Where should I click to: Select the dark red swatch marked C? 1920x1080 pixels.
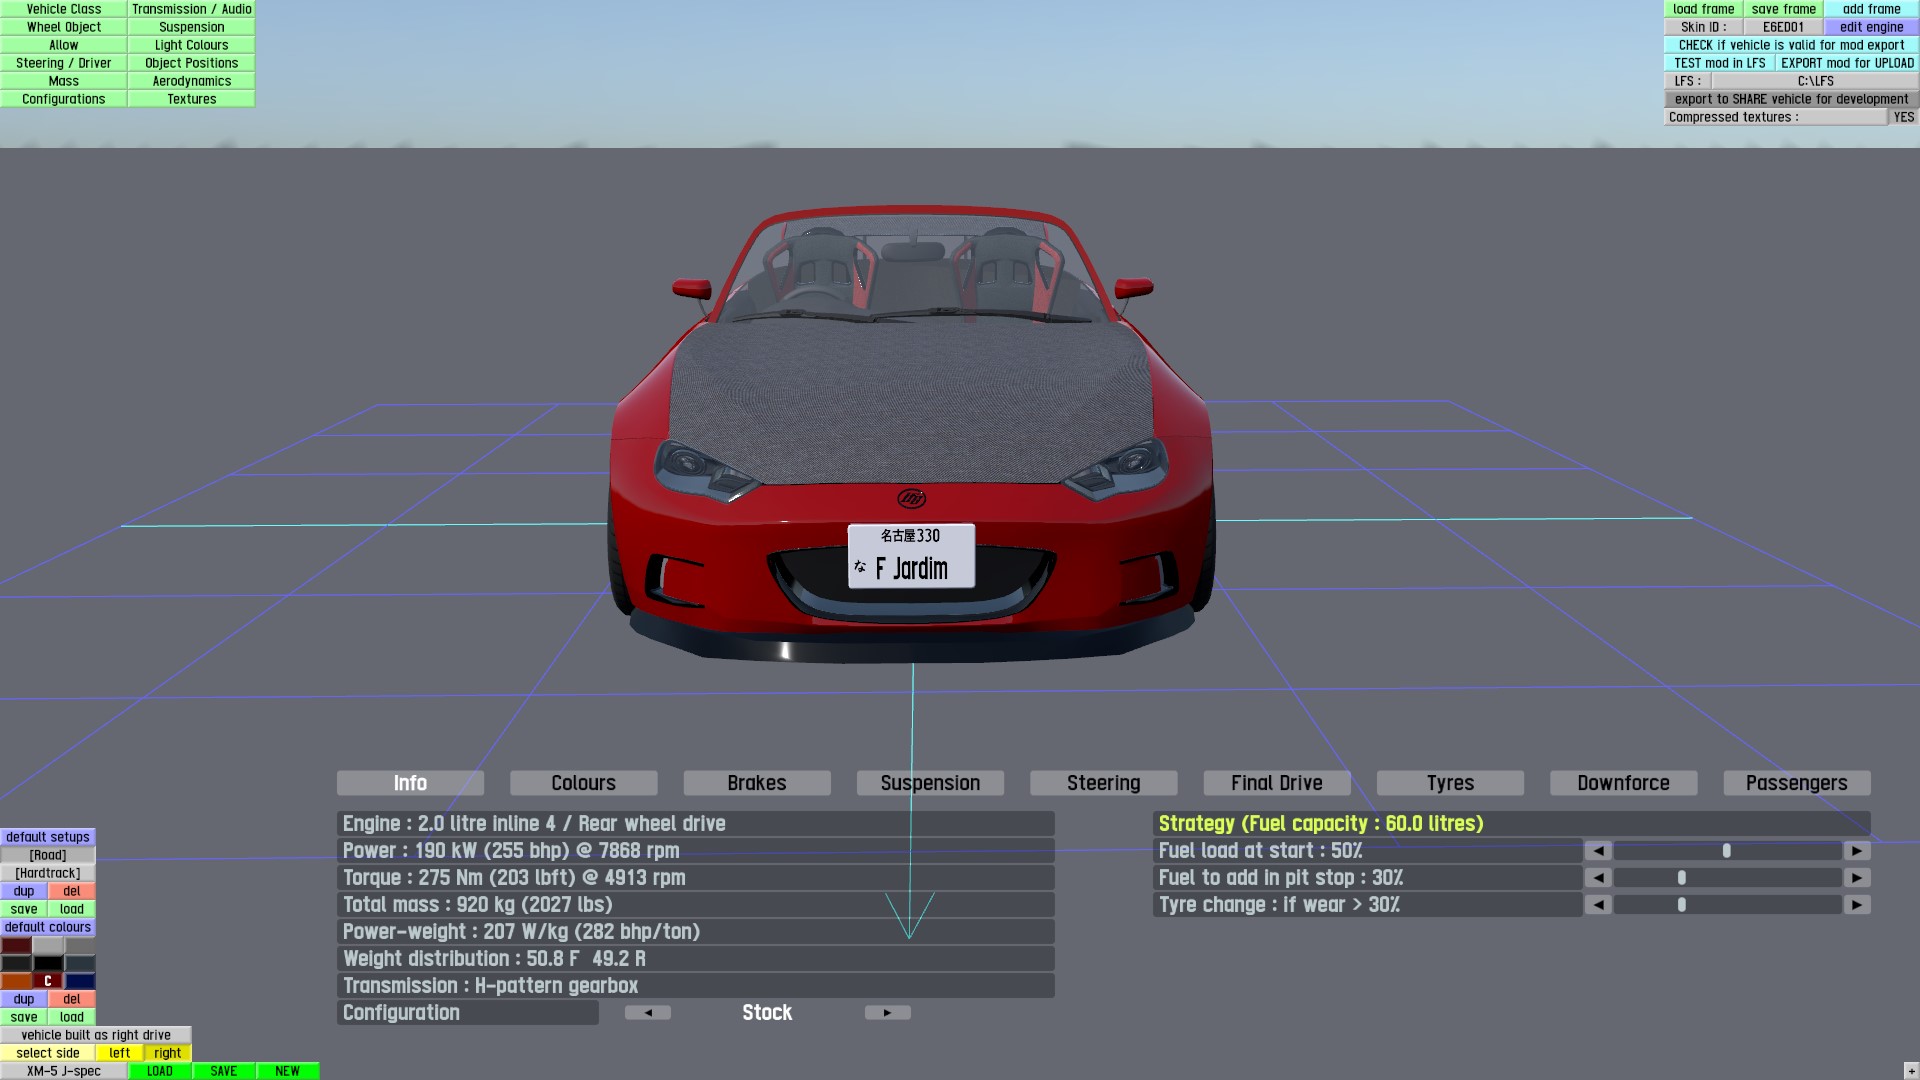pos(48,981)
